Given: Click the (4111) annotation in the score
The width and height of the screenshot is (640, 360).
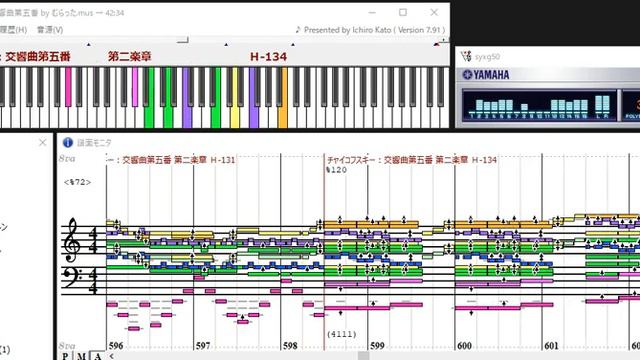Looking at the screenshot, I should 342,334.
